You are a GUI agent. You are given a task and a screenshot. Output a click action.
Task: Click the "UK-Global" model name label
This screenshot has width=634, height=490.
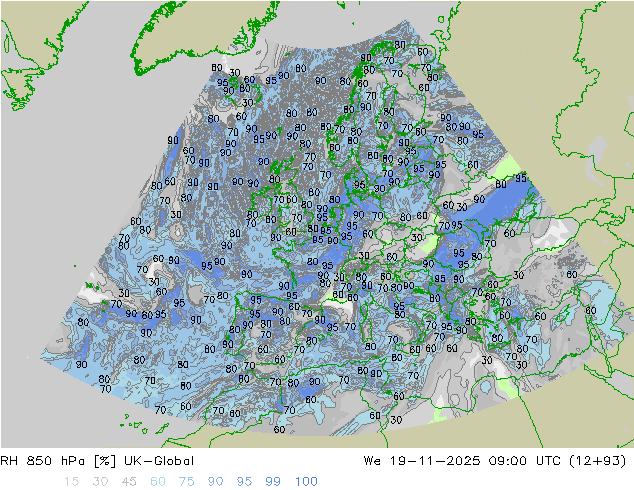coord(159,461)
